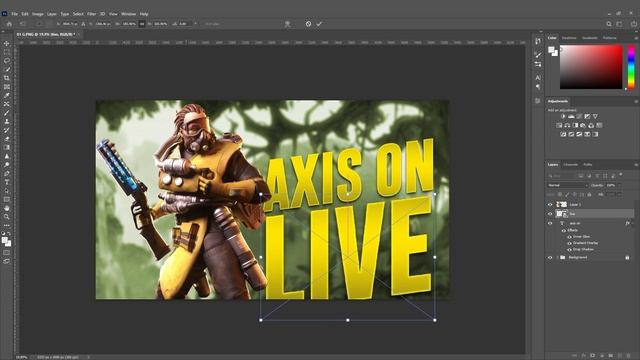Select the Brush tool
Image resolution: width=640 pixels, height=360 pixels.
pos(7,113)
